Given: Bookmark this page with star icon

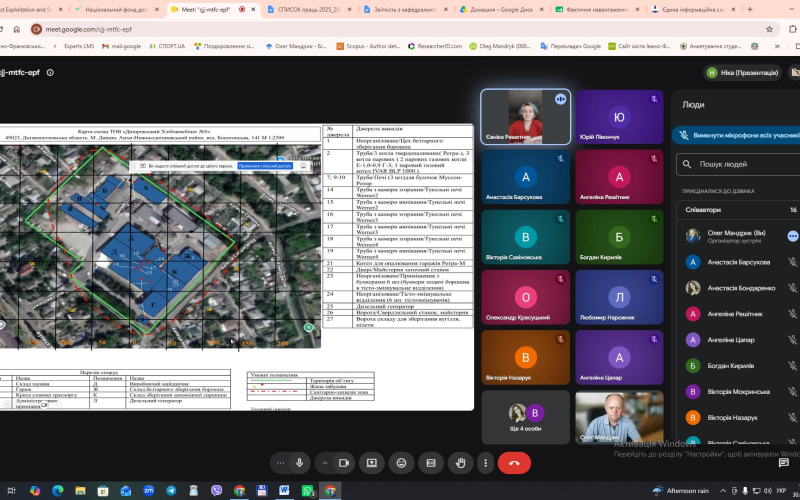Looking at the screenshot, I should coord(769,29).
